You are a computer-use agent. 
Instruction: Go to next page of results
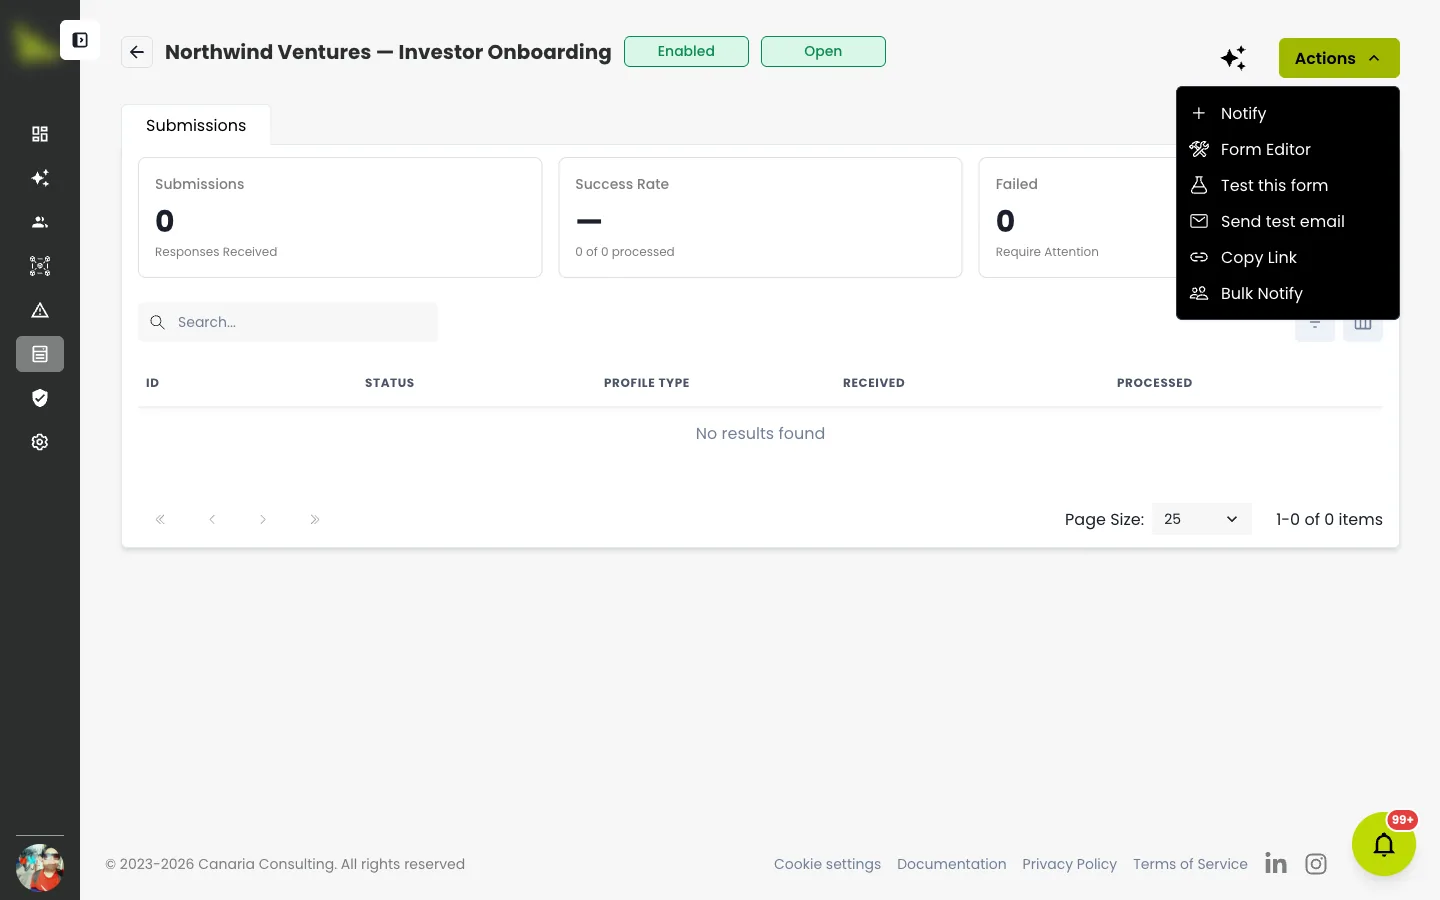click(263, 519)
